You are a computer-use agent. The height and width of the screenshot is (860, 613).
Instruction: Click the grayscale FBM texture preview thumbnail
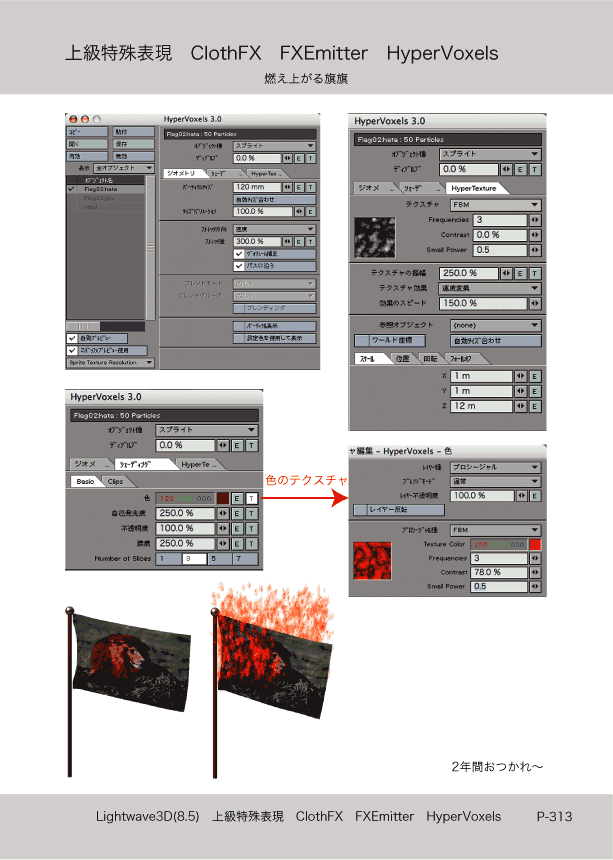coord(374,237)
